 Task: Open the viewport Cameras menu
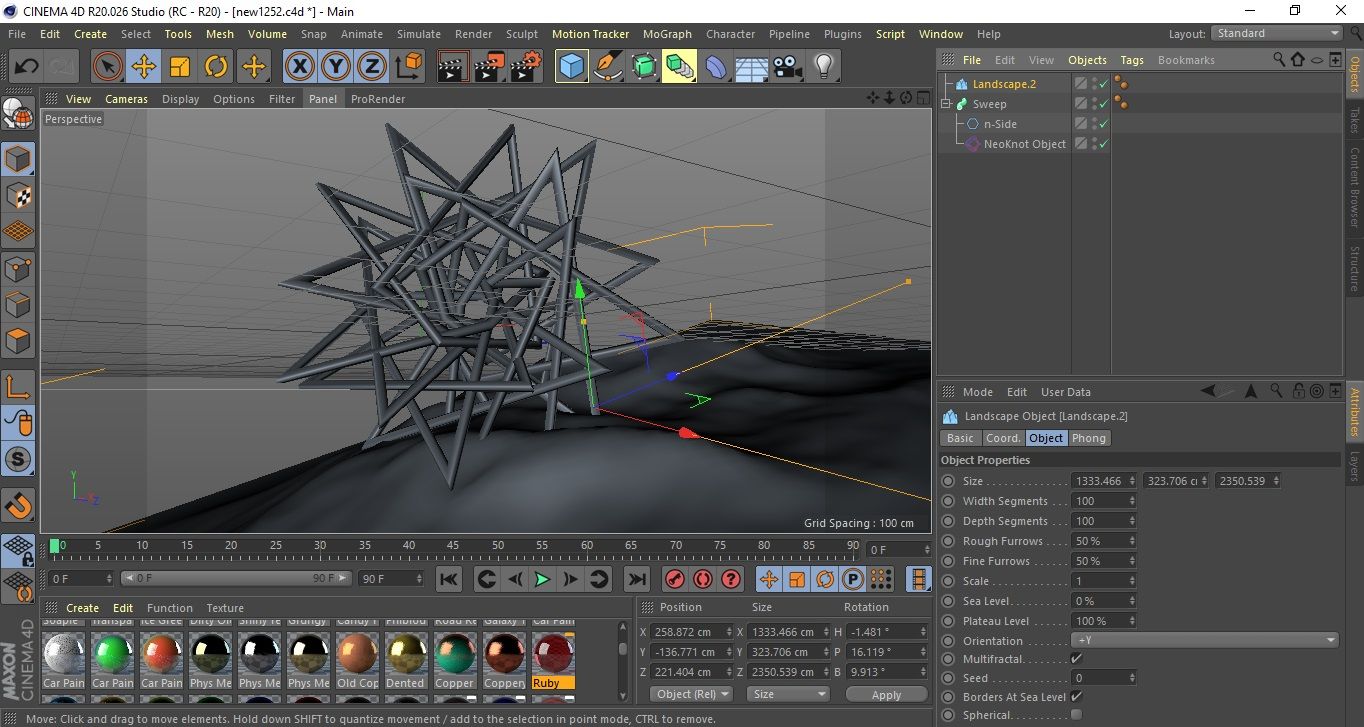pyautogui.click(x=126, y=99)
